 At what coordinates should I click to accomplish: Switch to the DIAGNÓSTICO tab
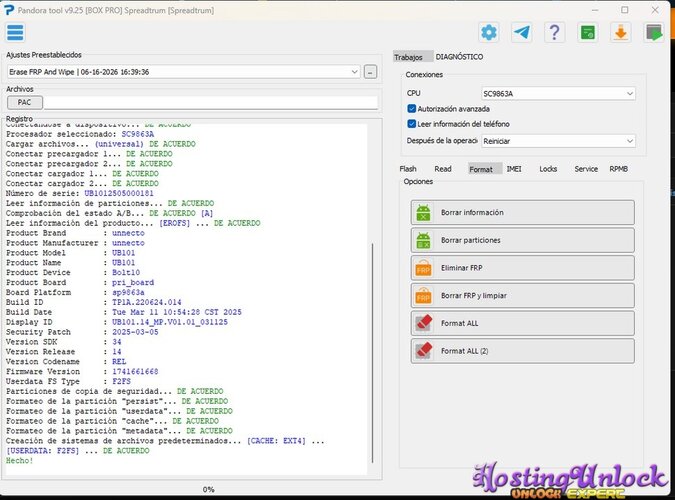click(x=459, y=57)
